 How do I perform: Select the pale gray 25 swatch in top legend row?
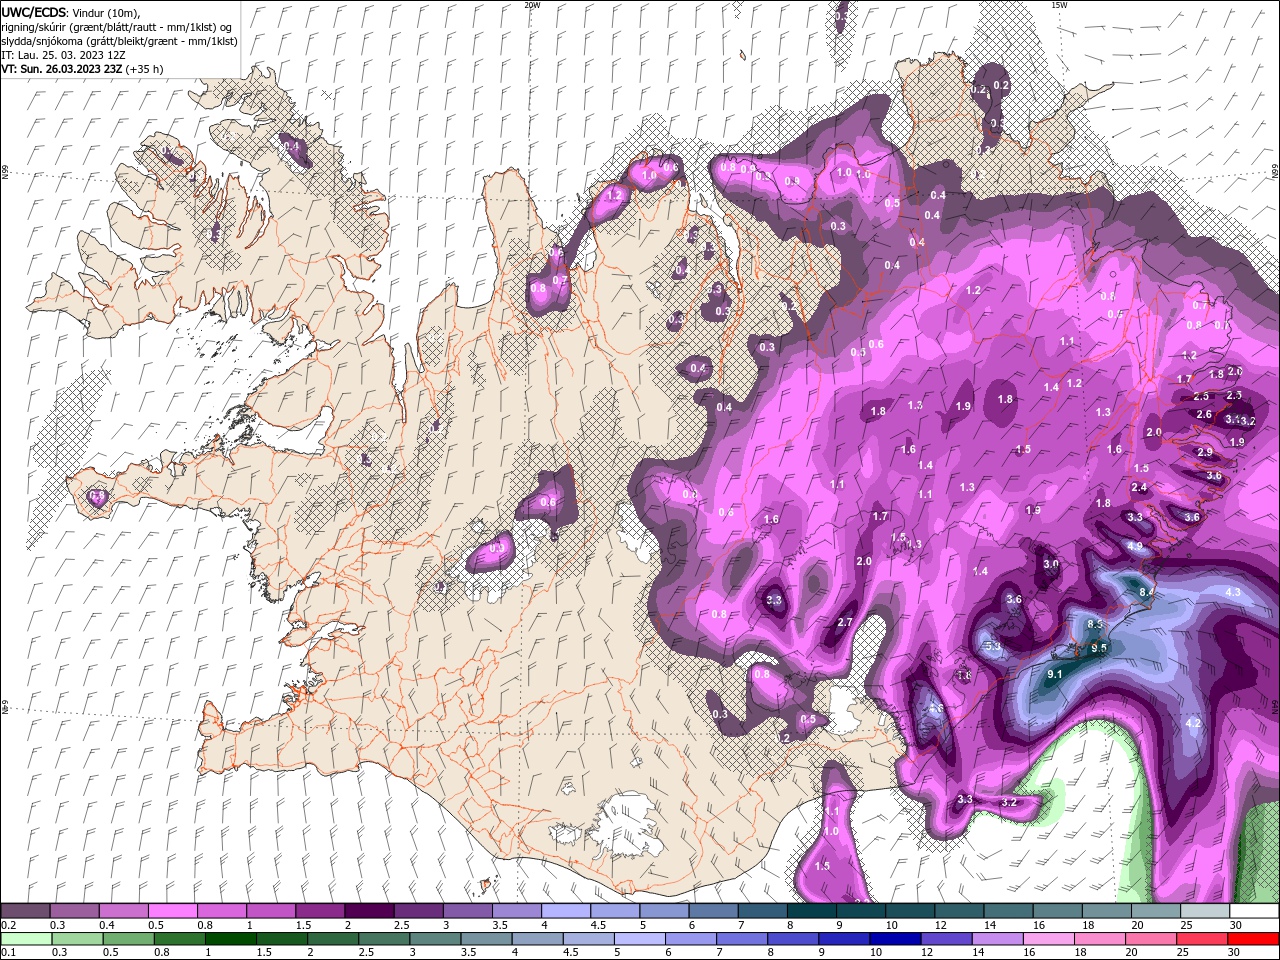pyautogui.click(x=1205, y=911)
